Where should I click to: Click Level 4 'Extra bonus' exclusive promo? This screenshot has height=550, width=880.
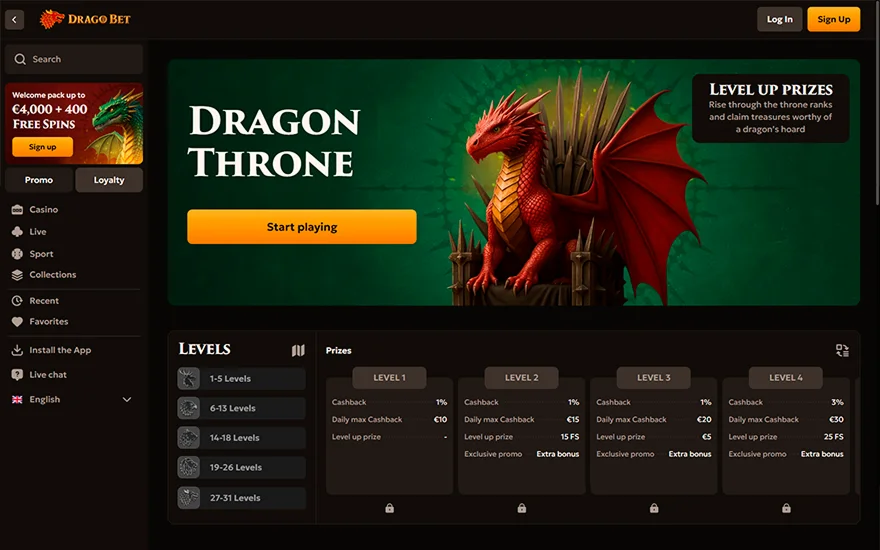coord(822,454)
